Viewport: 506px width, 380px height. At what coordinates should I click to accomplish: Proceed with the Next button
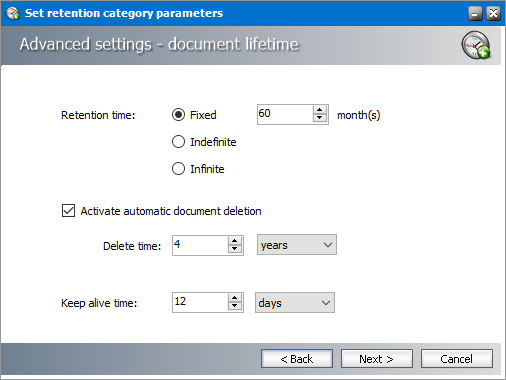[x=377, y=359]
